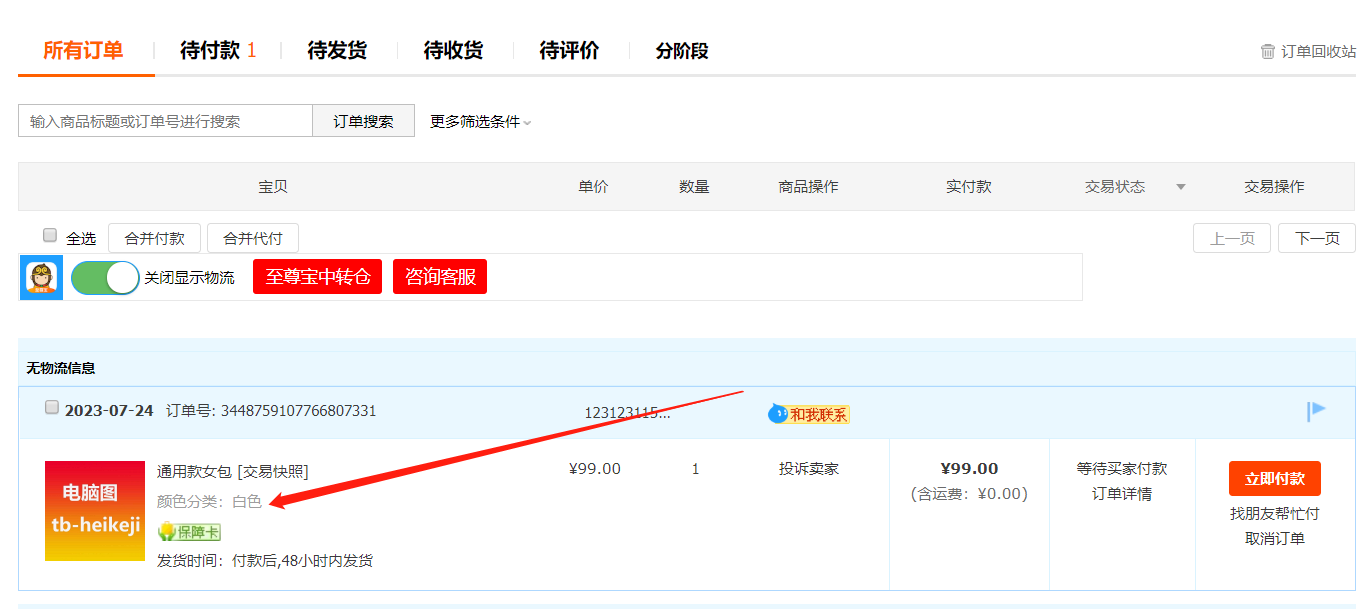Check the 全选 select-all checkbox
The width and height of the screenshot is (1371, 609).
49,234
